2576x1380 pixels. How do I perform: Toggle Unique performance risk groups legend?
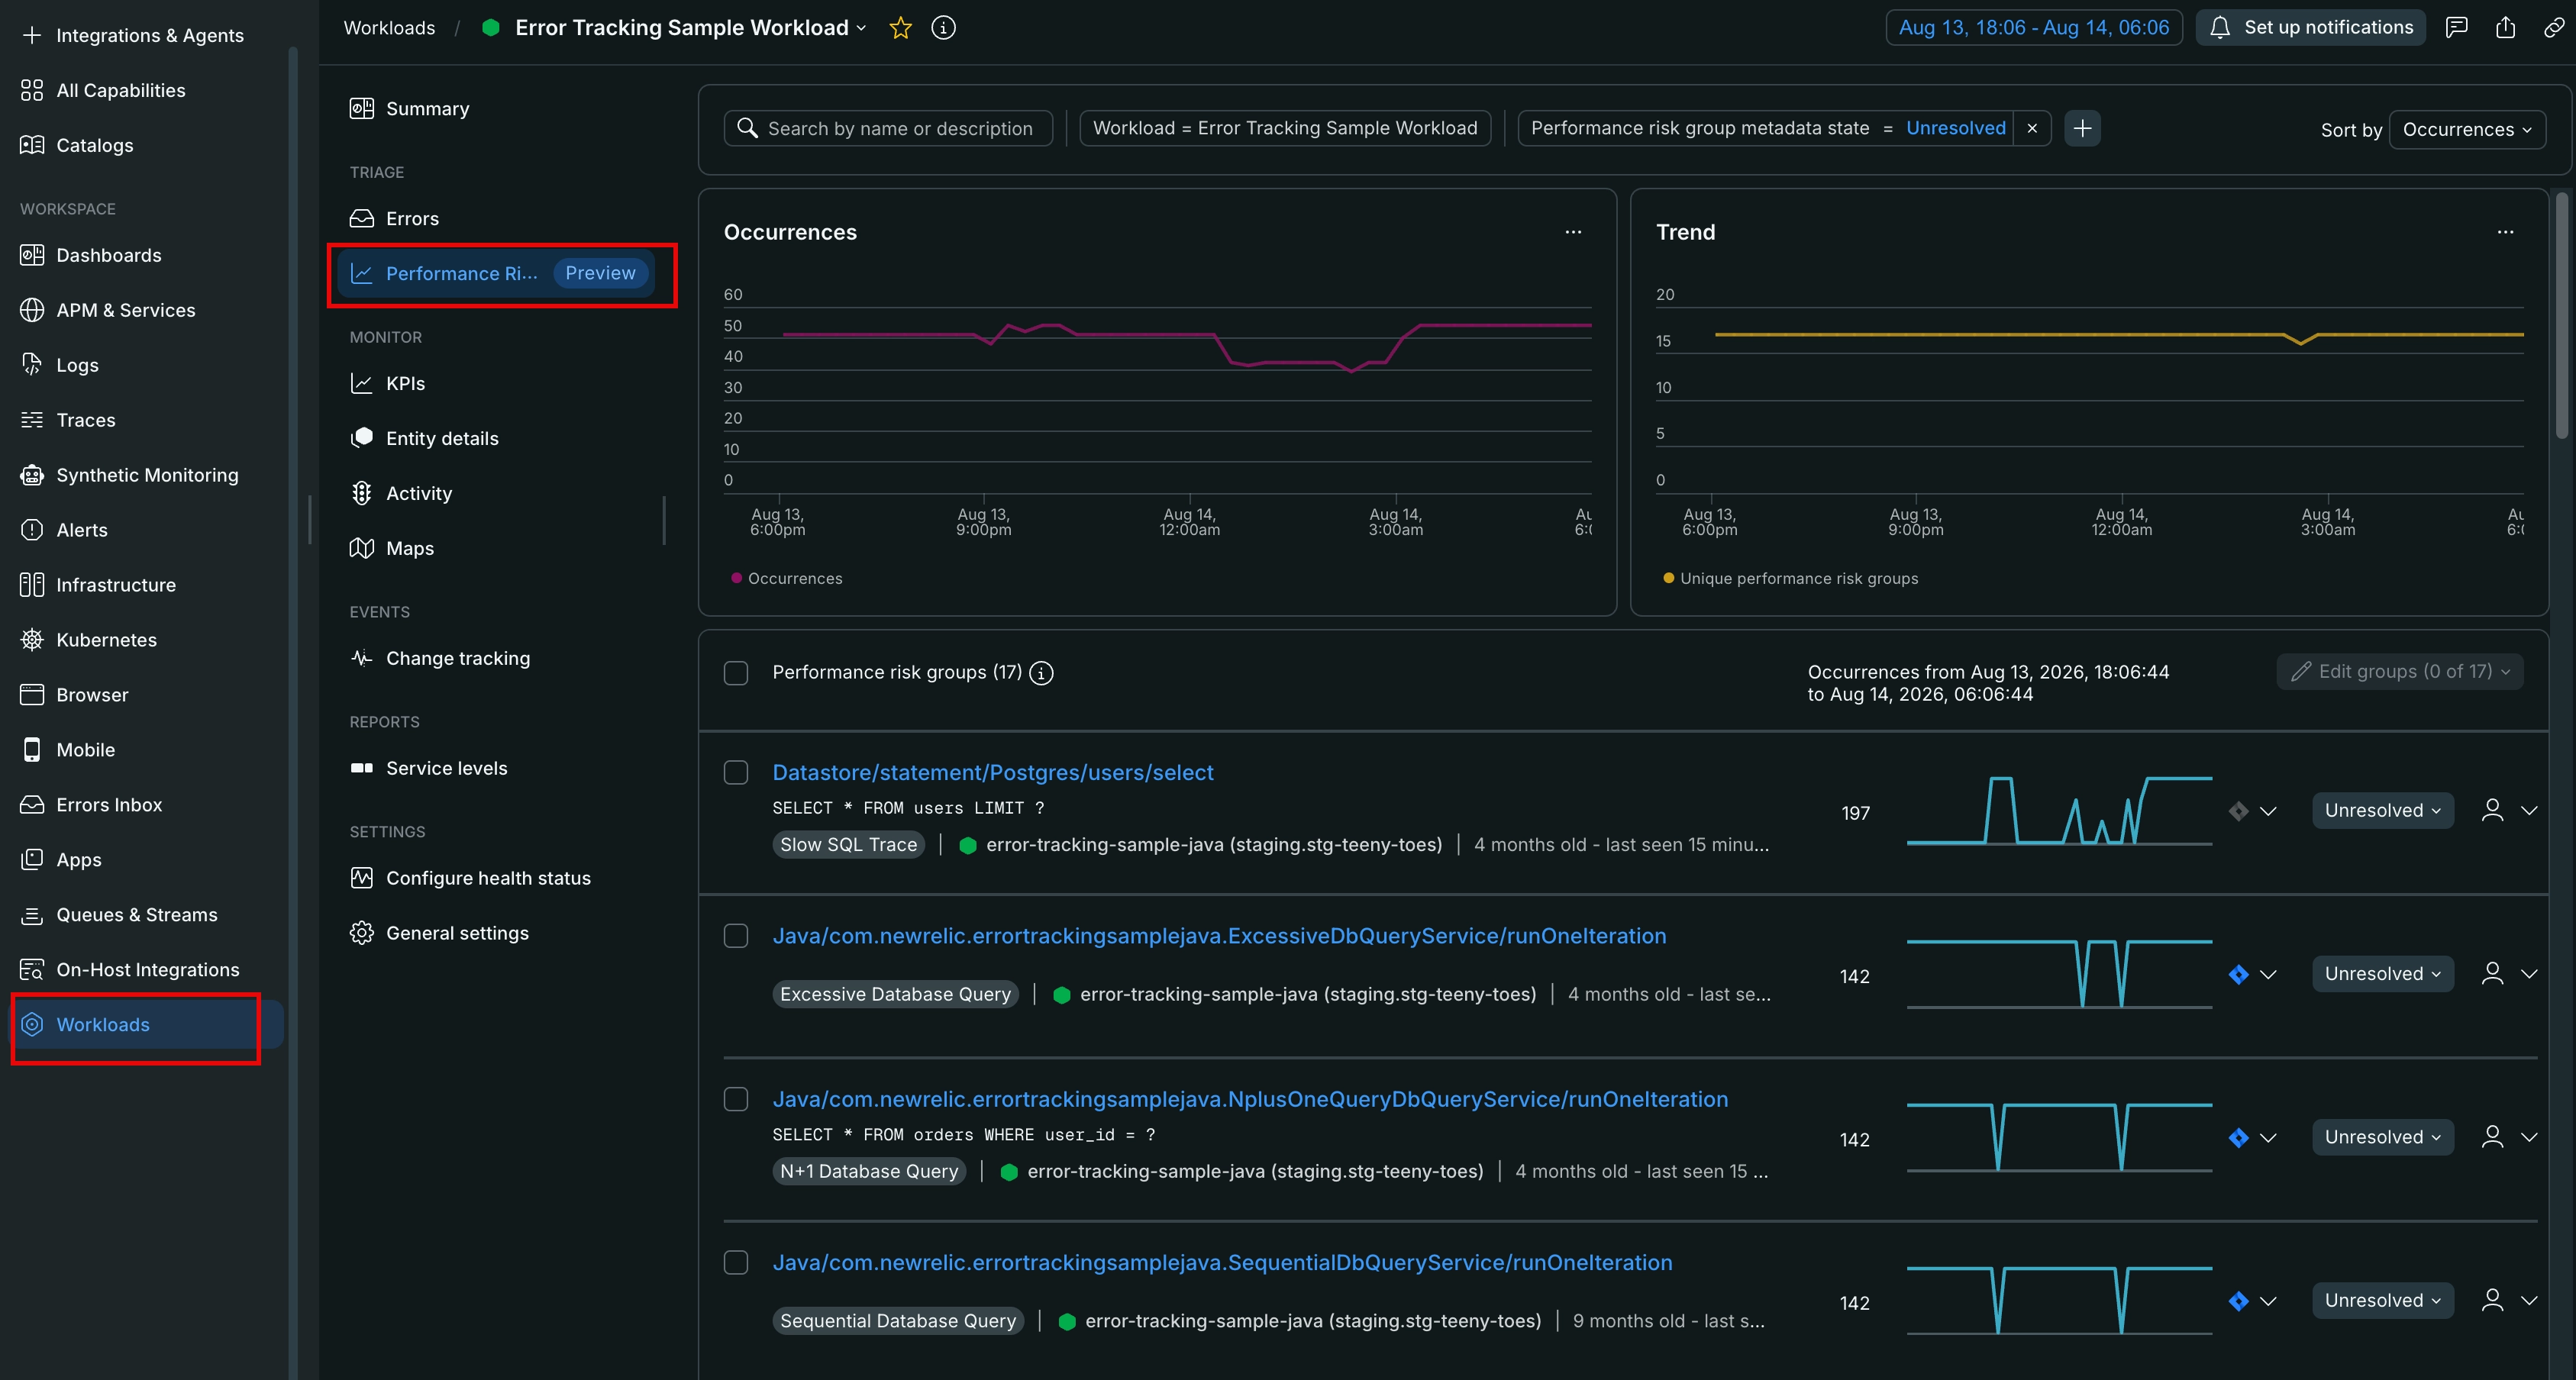pyautogui.click(x=1790, y=578)
